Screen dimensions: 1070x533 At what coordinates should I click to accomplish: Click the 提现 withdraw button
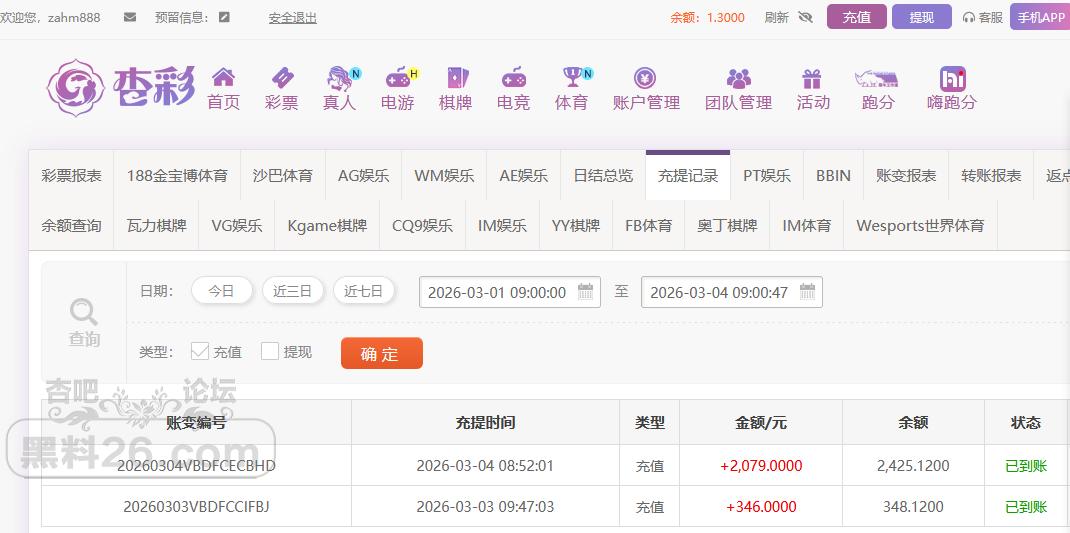[921, 17]
